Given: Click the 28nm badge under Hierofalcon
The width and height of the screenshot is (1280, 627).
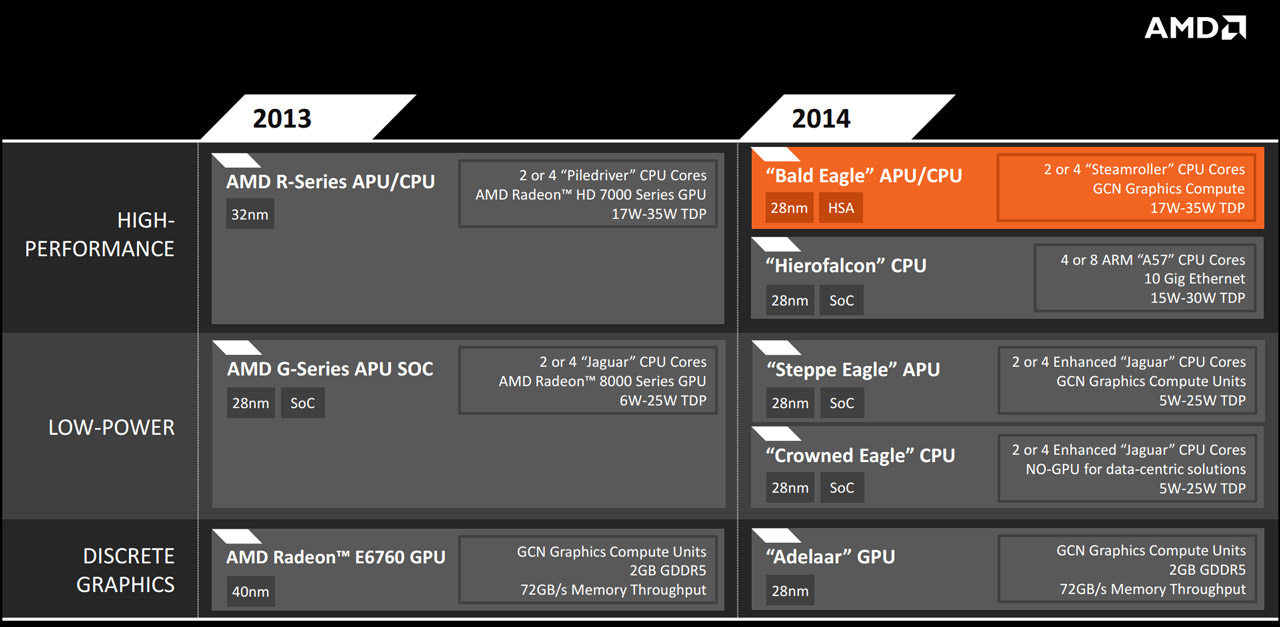Looking at the screenshot, I should (x=789, y=300).
